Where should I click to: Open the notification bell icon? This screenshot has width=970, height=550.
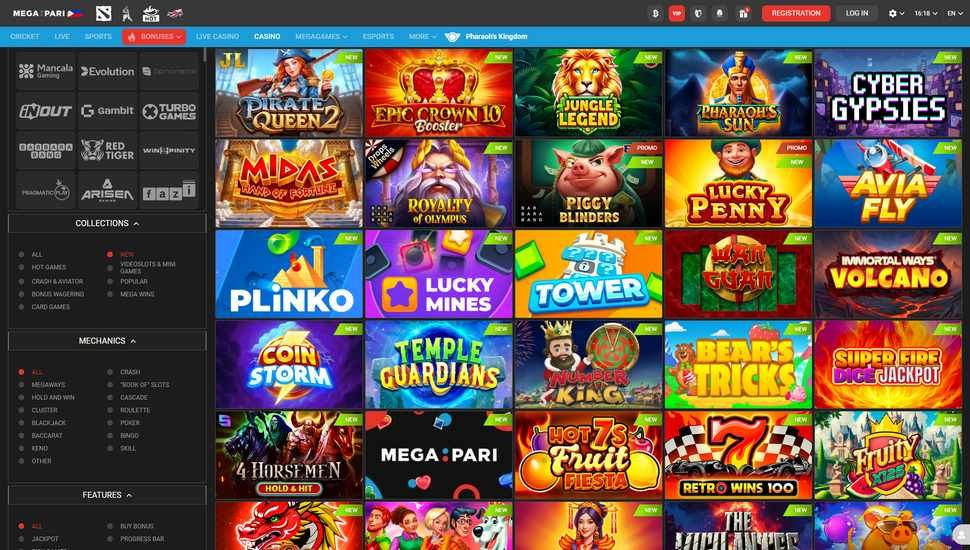(x=720, y=13)
